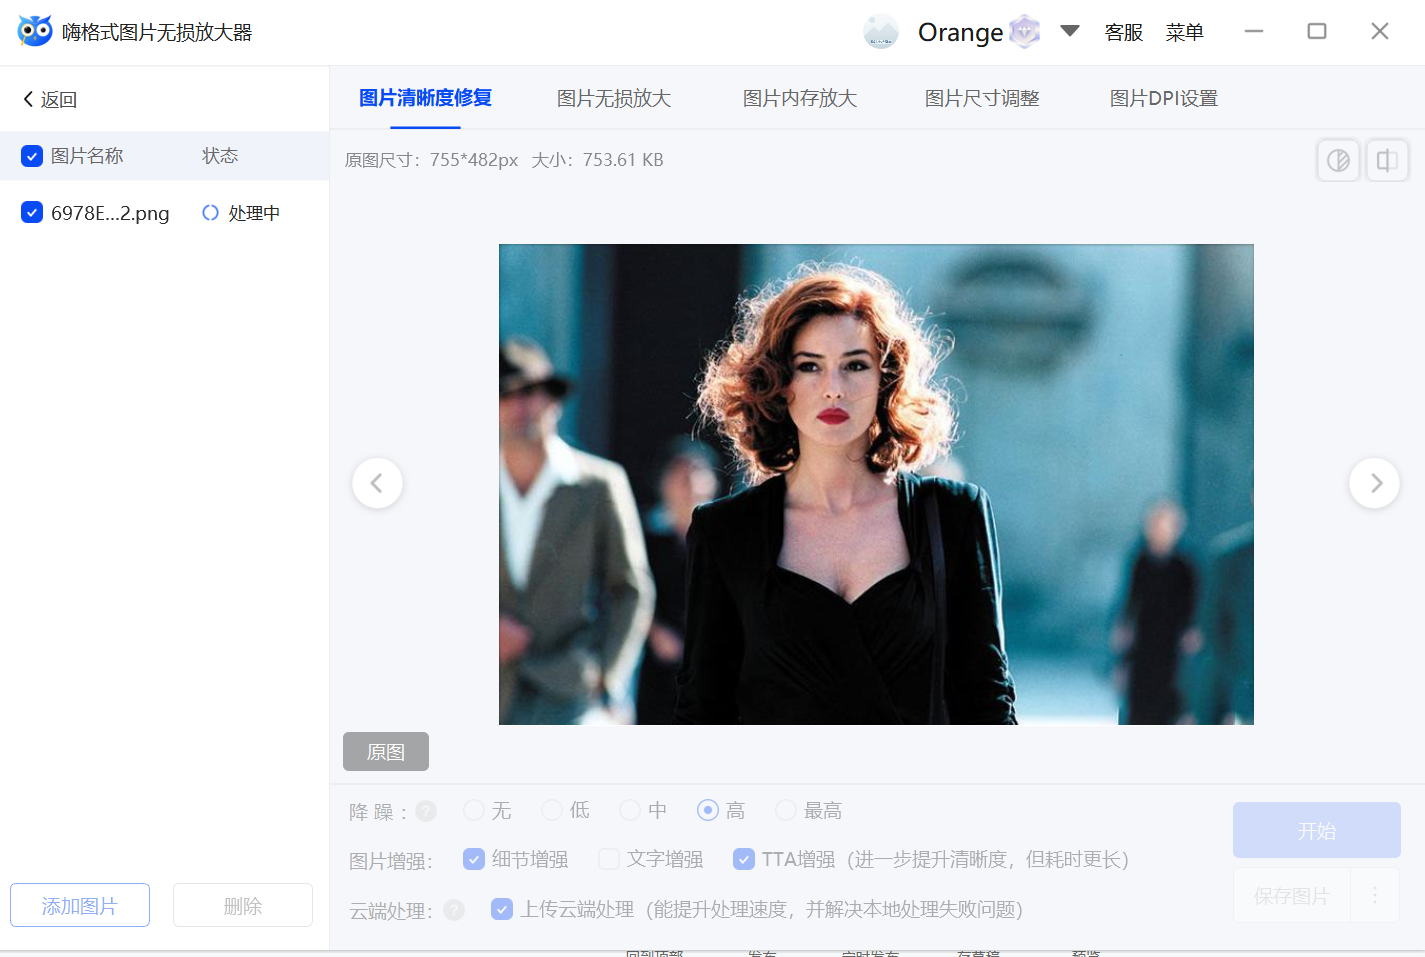This screenshot has width=1425, height=957.
Task: Show previous image with left arrow
Action: tap(377, 483)
